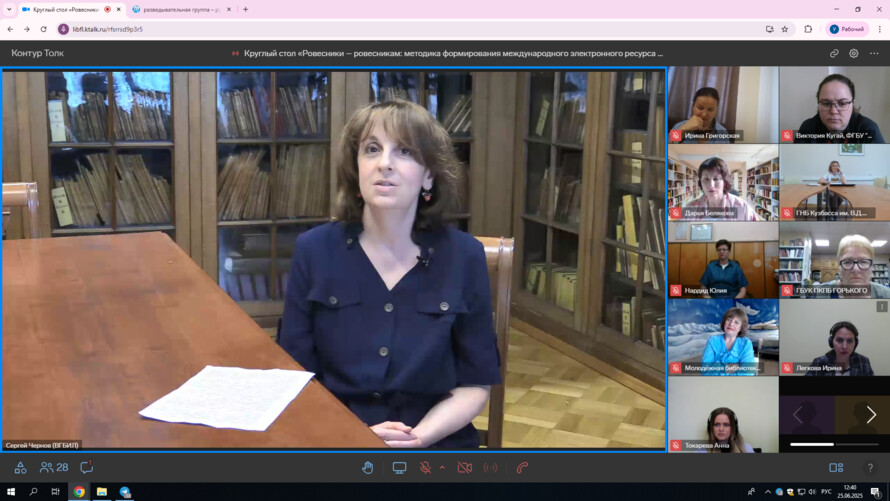Open meeting settings gear icon

pos(854,53)
